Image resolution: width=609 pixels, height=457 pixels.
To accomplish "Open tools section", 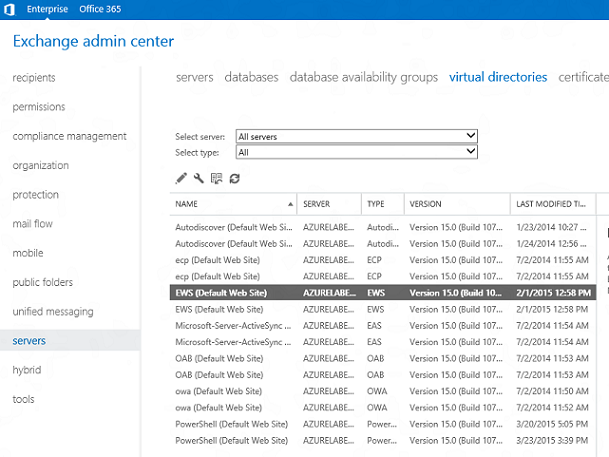I will point(23,399).
